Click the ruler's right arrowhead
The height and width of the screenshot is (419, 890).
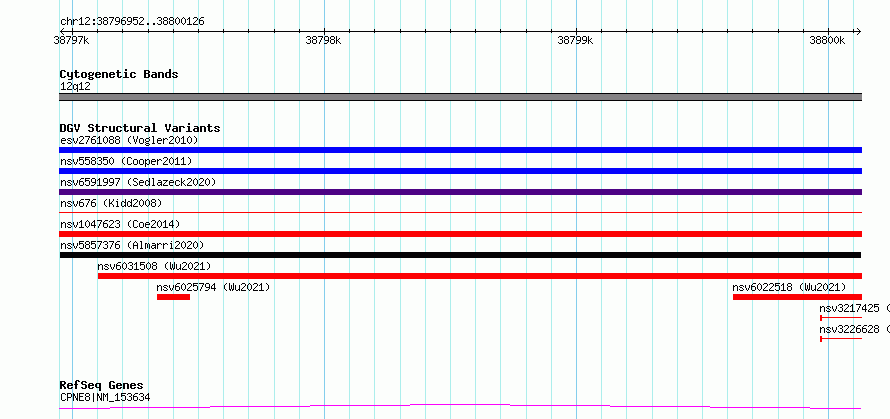pos(858,31)
